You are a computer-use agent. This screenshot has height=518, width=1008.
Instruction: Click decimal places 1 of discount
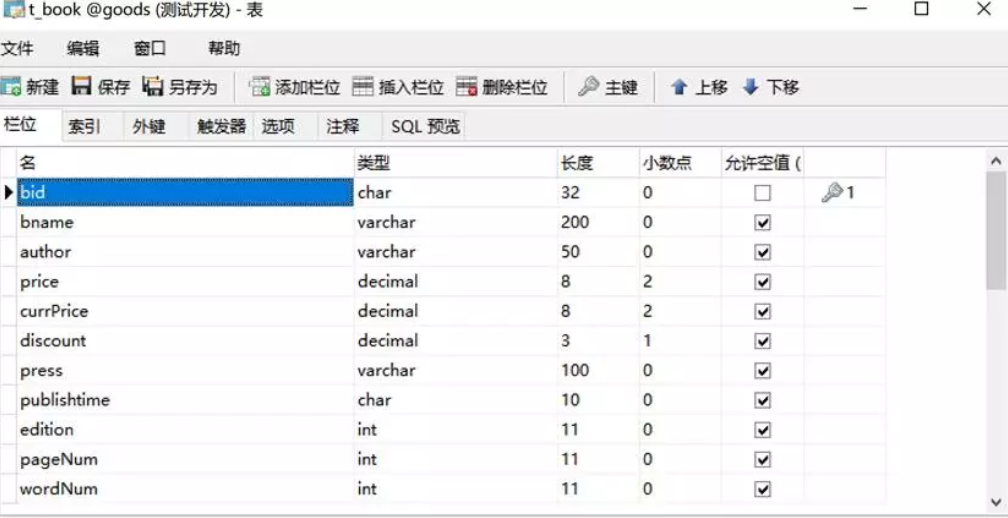(680, 341)
